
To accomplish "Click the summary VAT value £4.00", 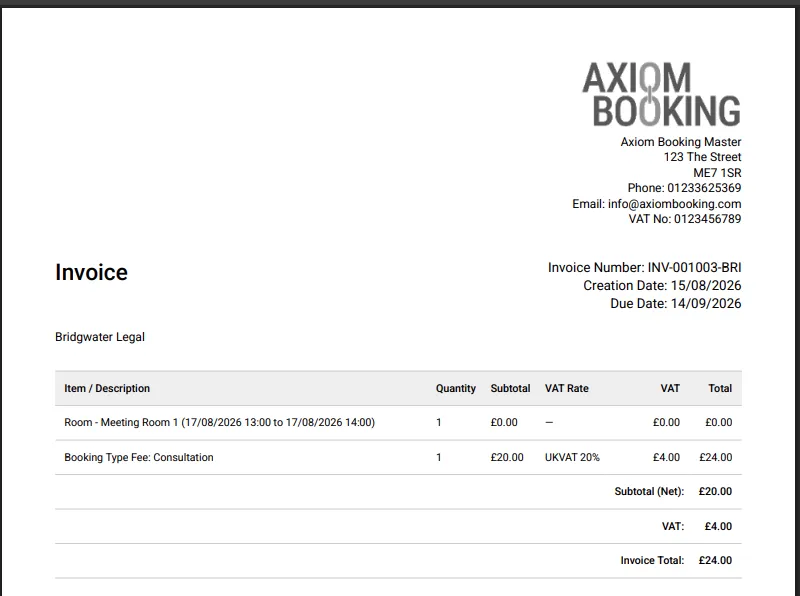I will 718,526.
